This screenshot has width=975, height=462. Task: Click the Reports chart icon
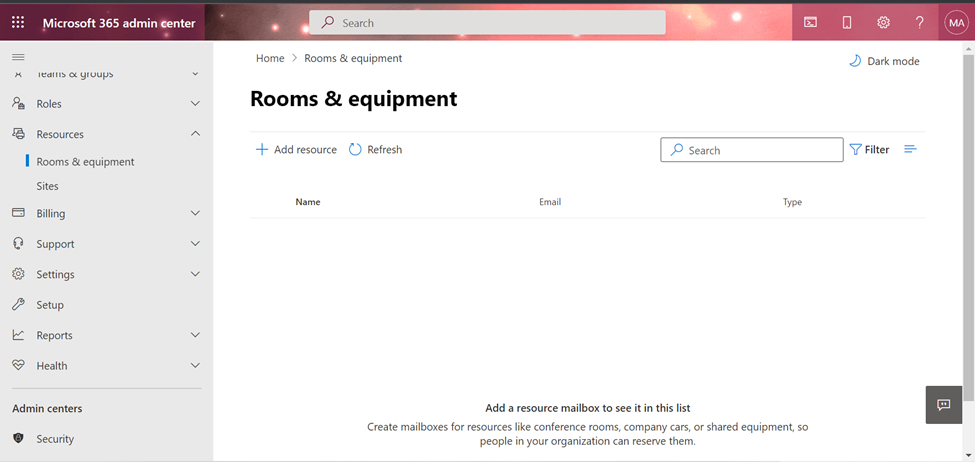[18, 335]
